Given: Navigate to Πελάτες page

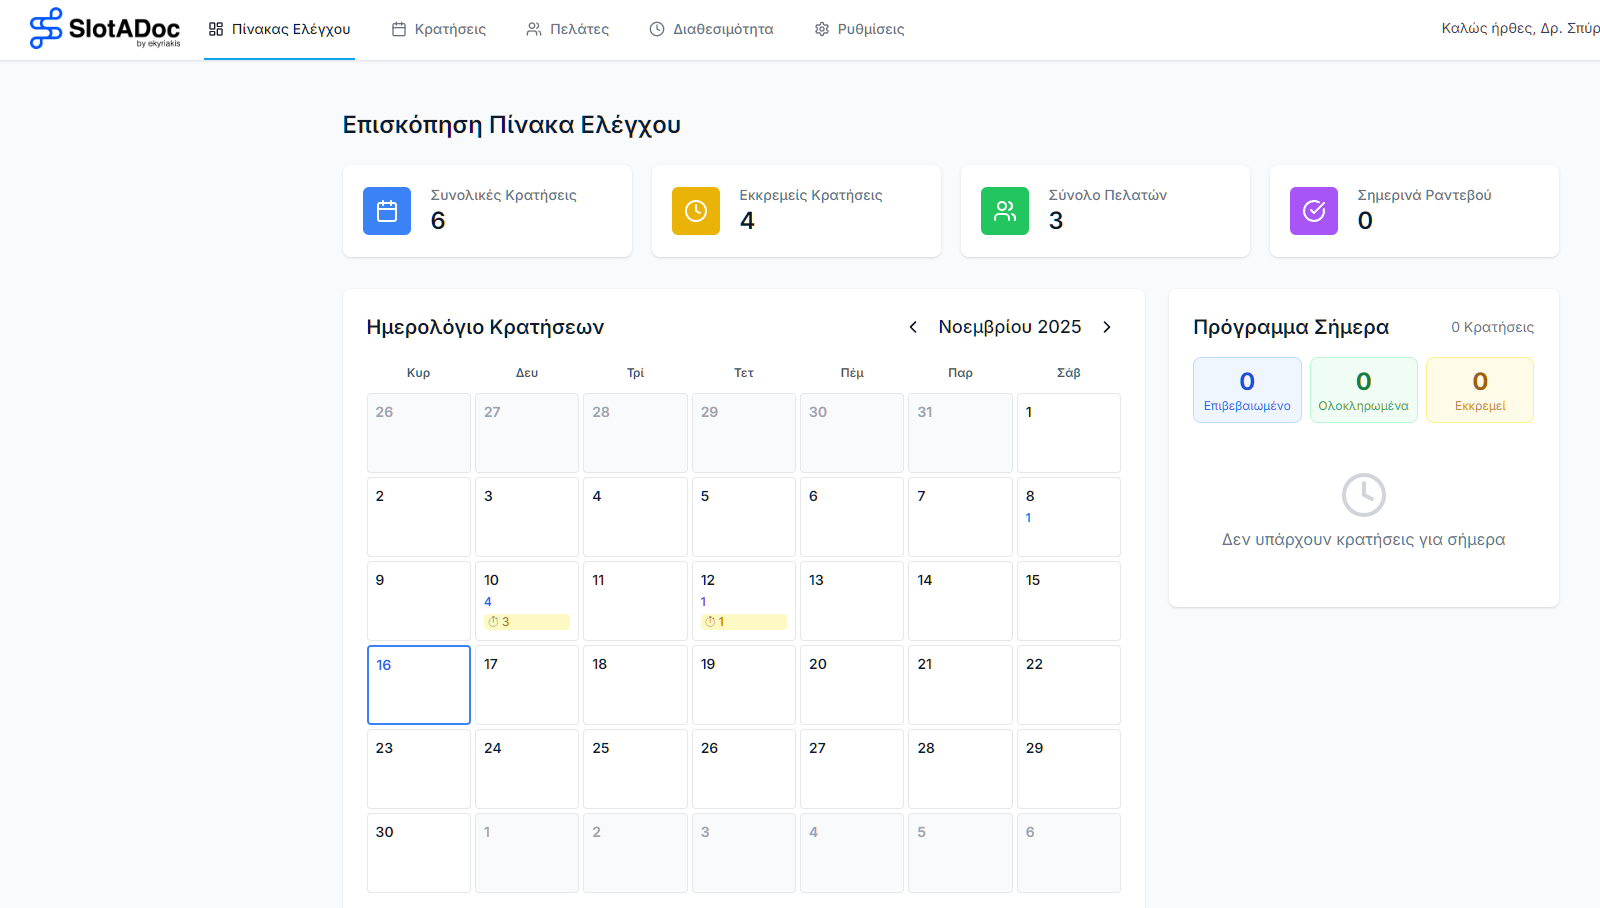Looking at the screenshot, I should 568,29.
